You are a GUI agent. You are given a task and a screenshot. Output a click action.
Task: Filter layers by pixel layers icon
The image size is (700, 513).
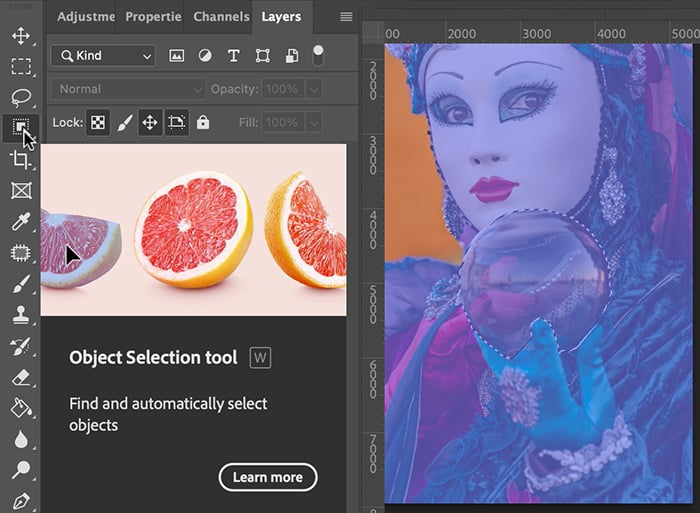[x=176, y=56]
